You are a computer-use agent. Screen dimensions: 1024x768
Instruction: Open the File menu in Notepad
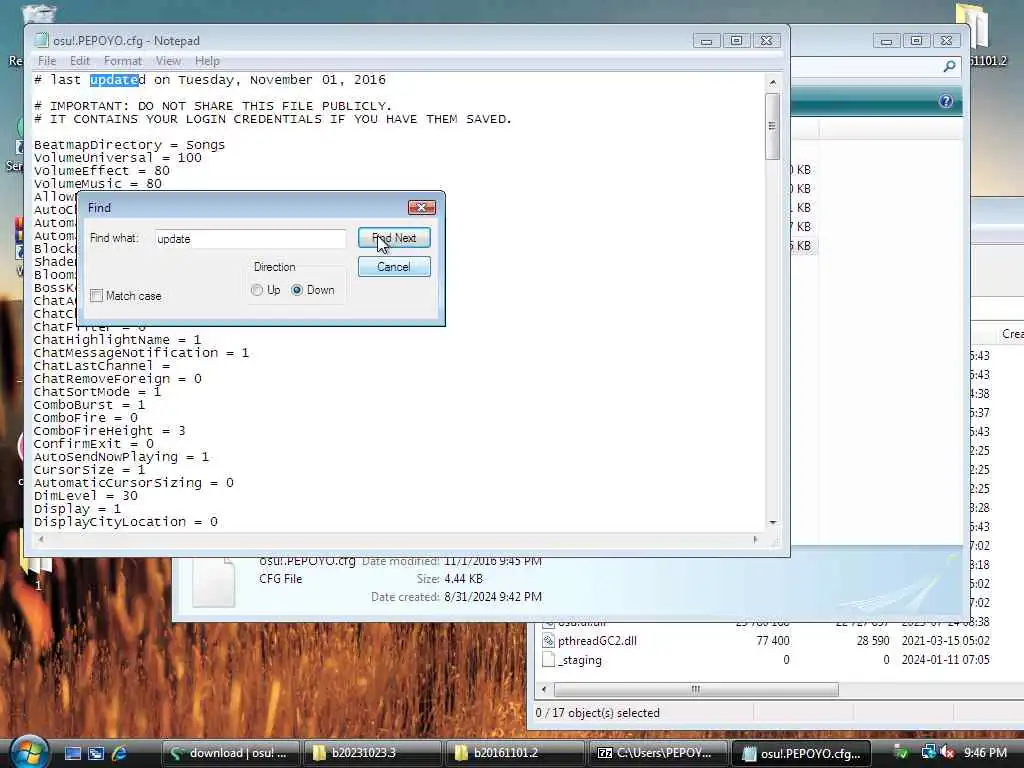46,61
